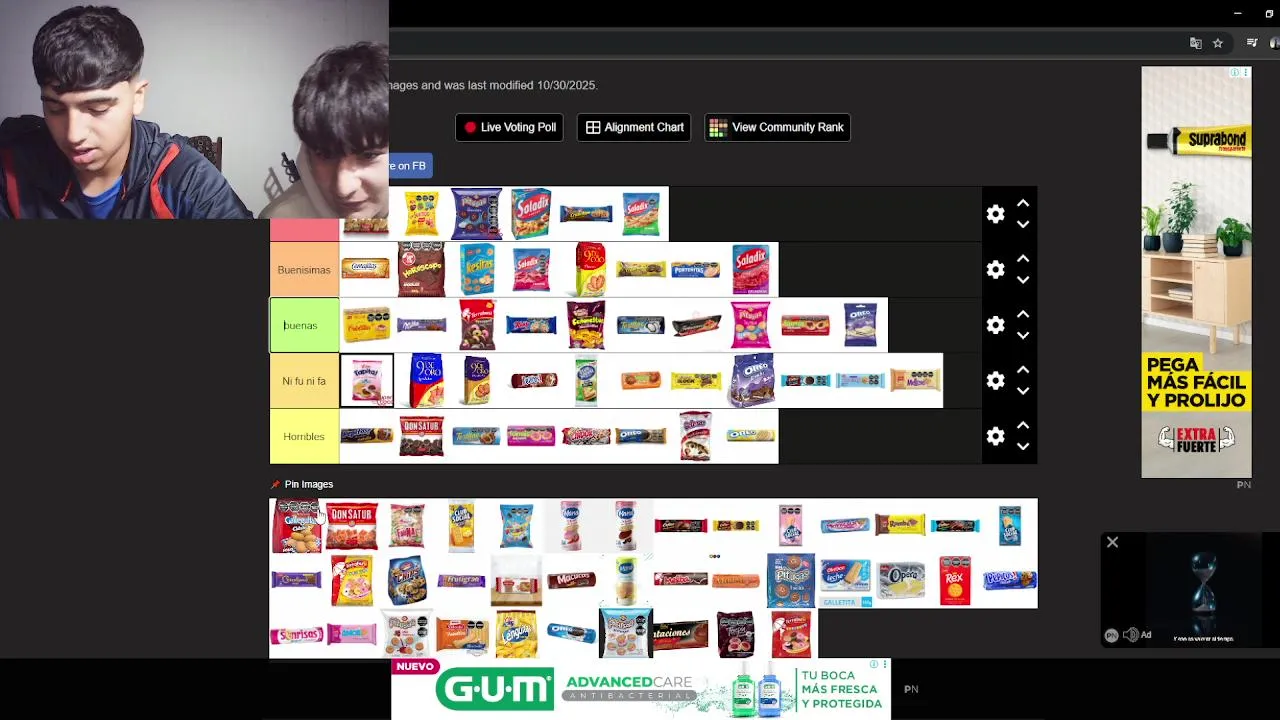Click the Buenisimas tier label
The height and width of the screenshot is (720, 1280).
304,270
